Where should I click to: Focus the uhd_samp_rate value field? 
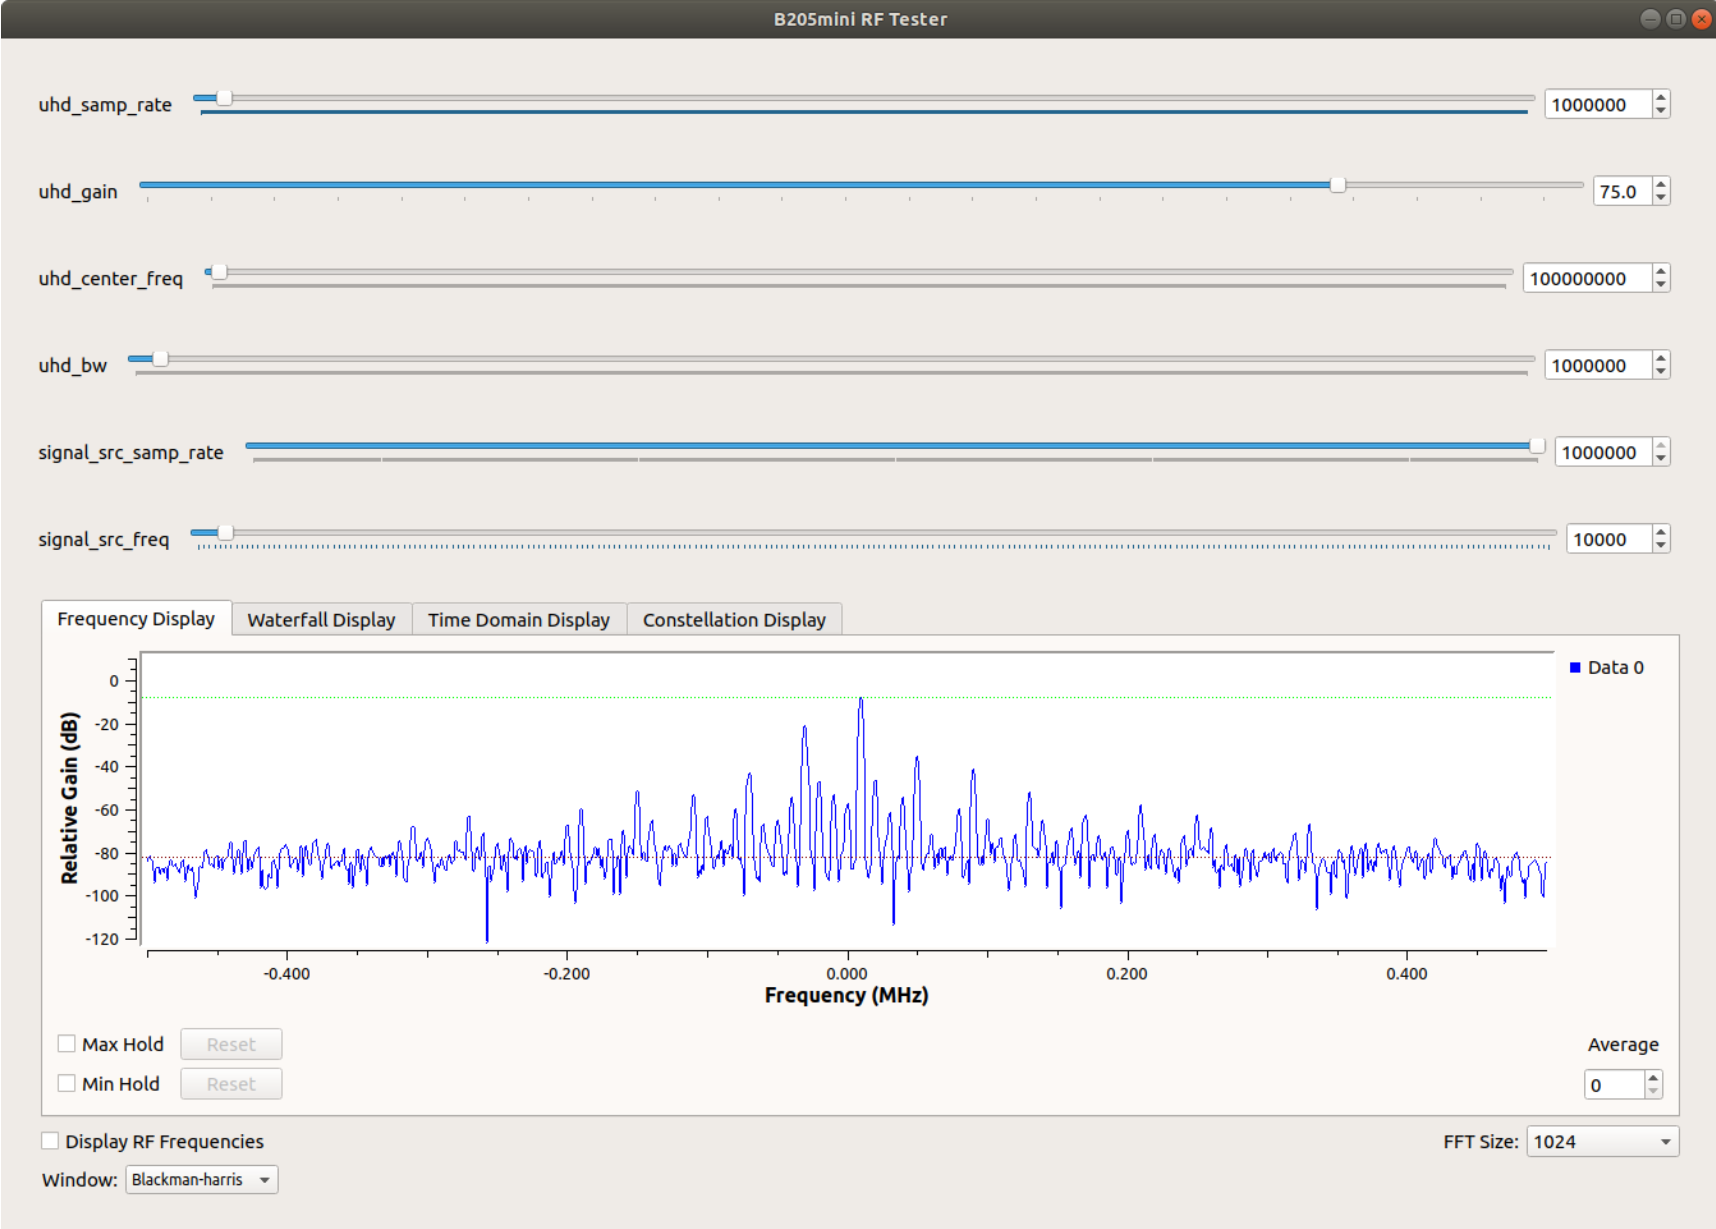coord(1598,104)
